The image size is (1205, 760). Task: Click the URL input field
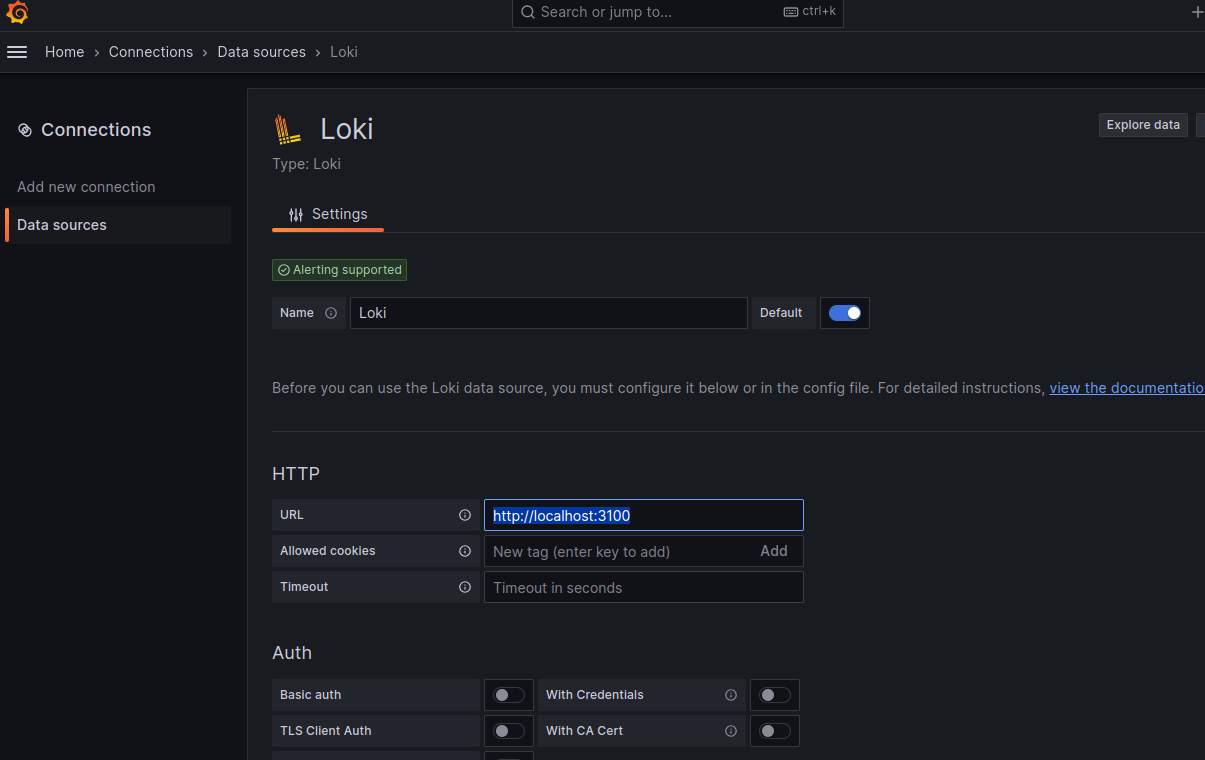(644, 515)
